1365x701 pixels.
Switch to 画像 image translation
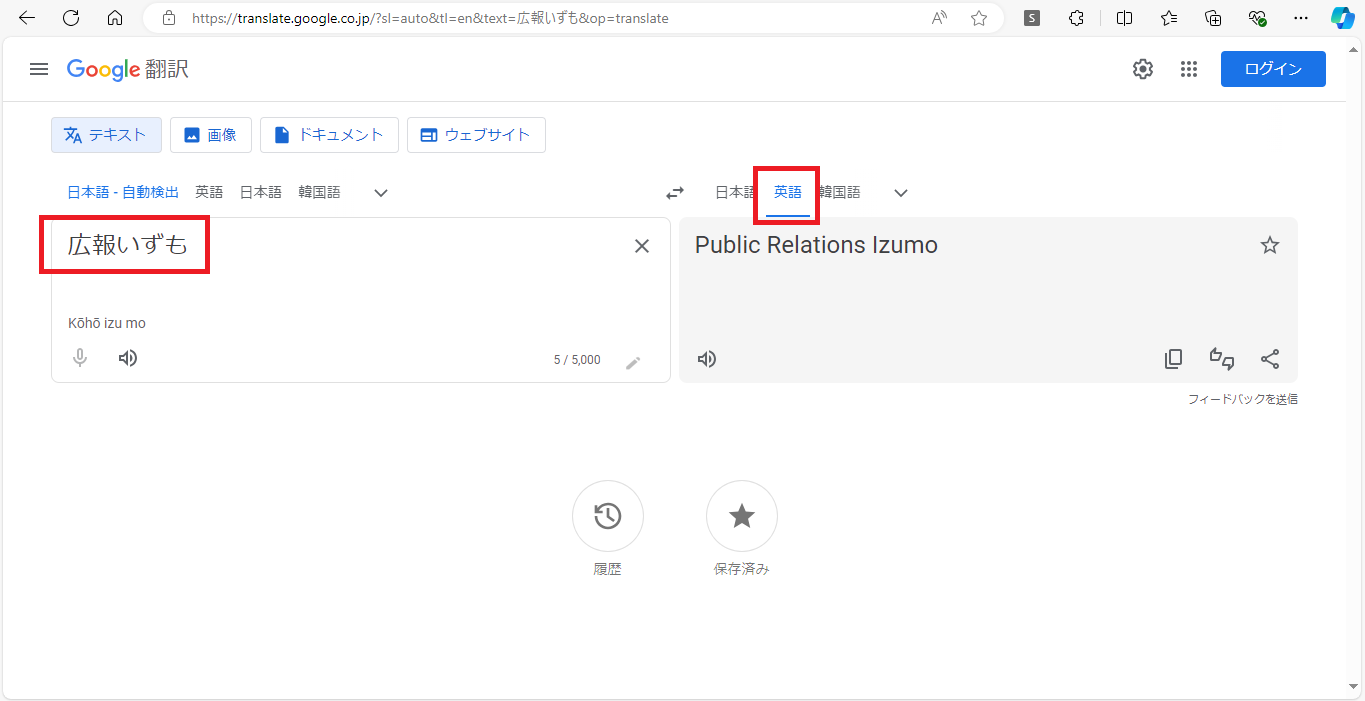211,135
